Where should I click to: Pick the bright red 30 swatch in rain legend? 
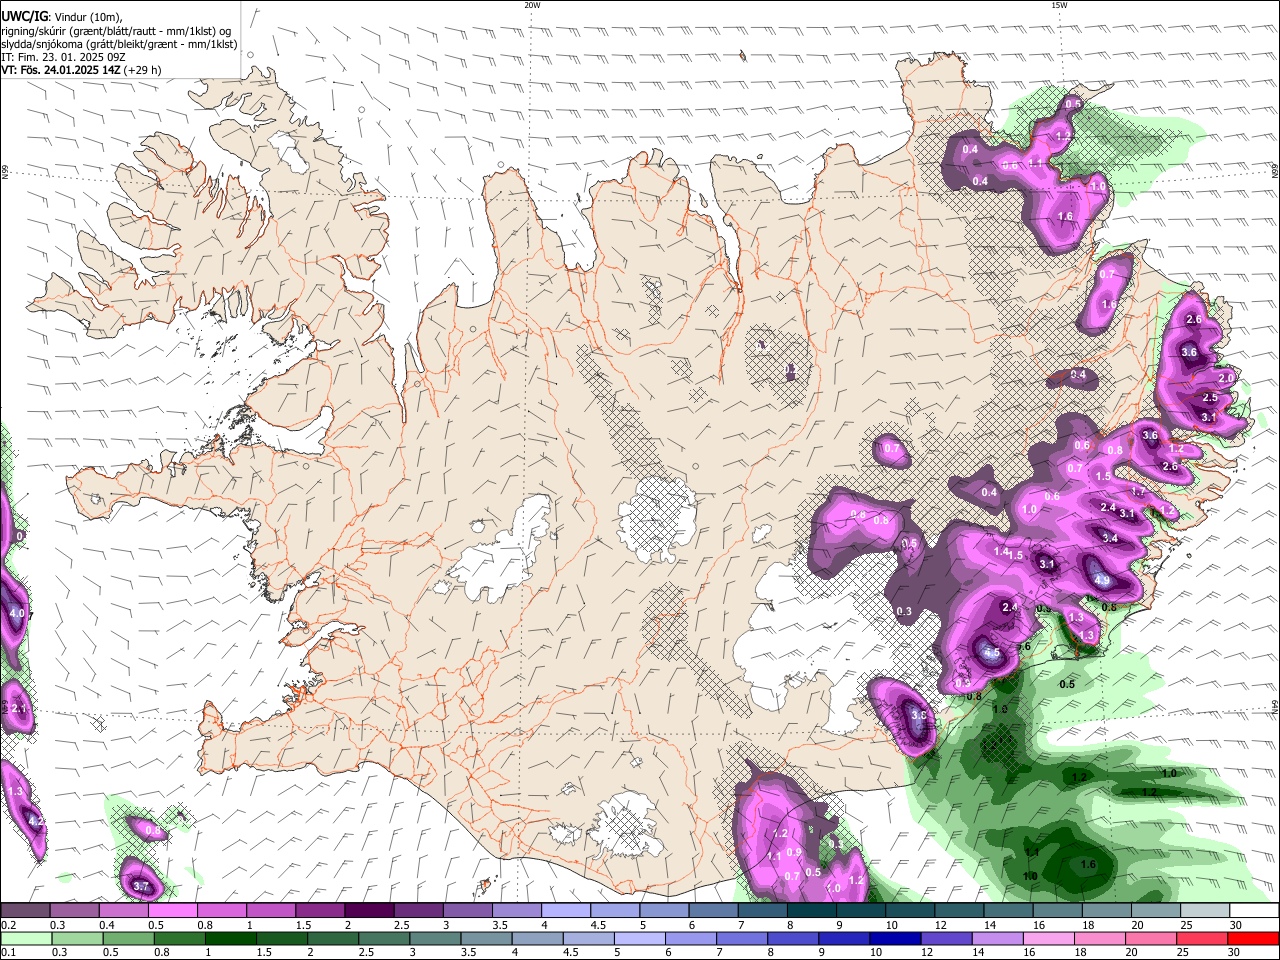(1254, 939)
